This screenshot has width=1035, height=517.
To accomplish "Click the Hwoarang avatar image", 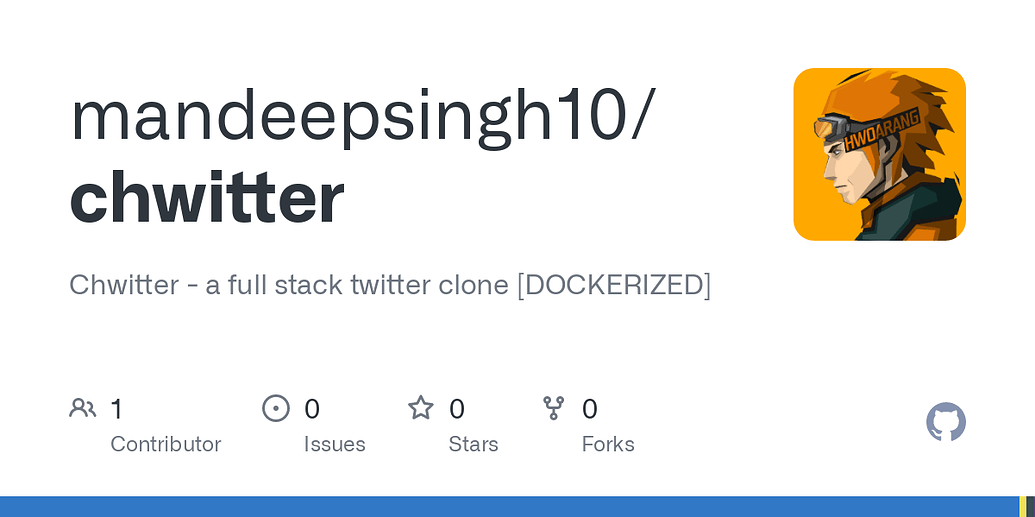I will (x=879, y=154).
